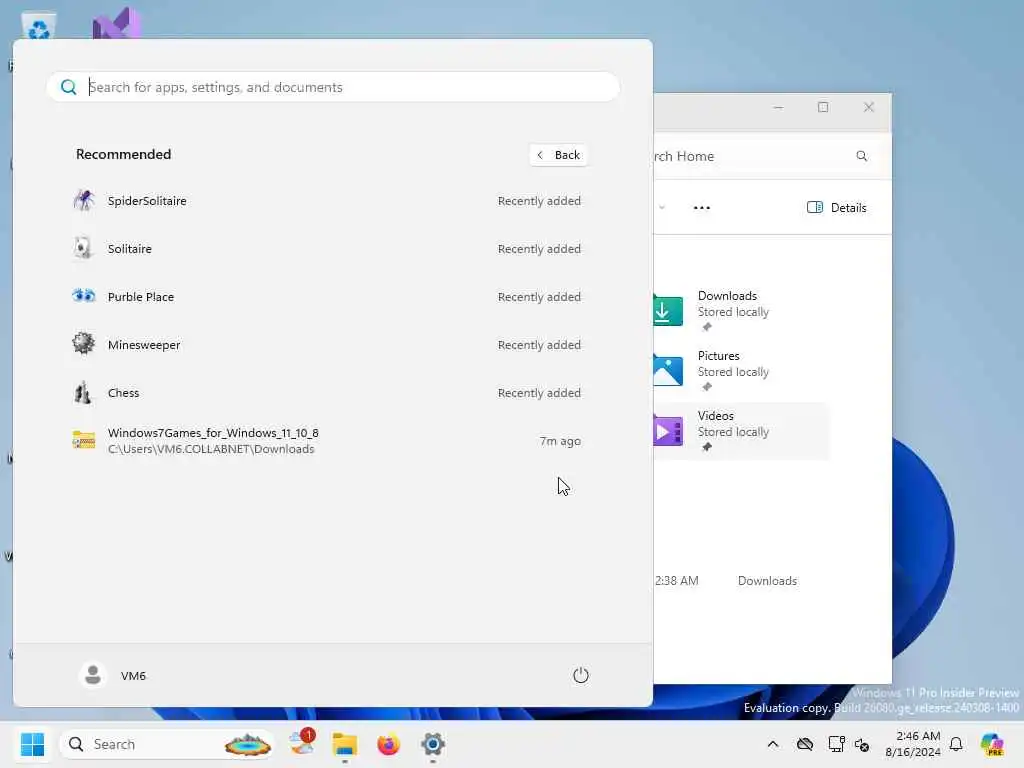Open Copilot preview icon in taskbar

coord(992,744)
